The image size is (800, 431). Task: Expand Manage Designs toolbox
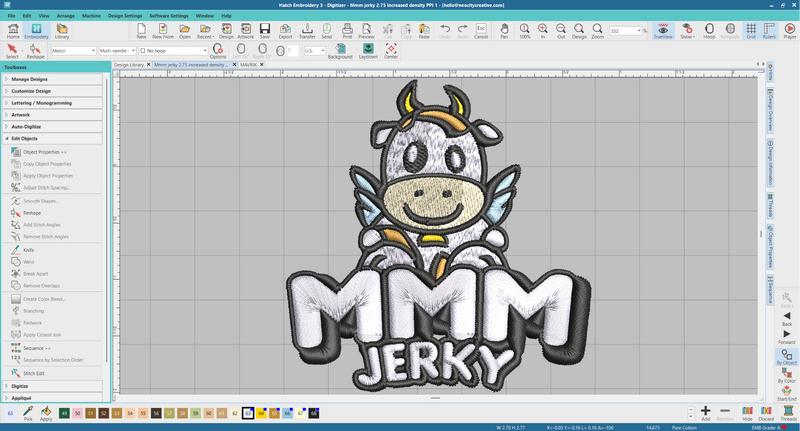[x=53, y=79]
